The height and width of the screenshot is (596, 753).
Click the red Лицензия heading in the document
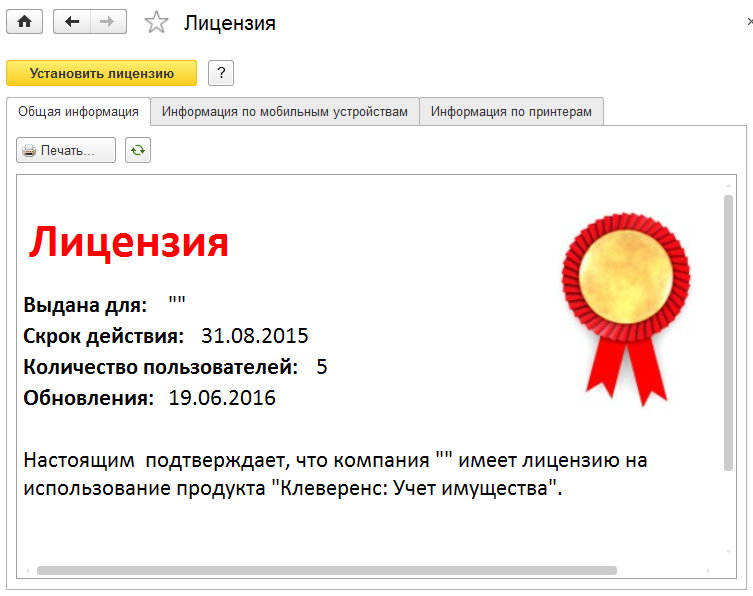pos(129,243)
